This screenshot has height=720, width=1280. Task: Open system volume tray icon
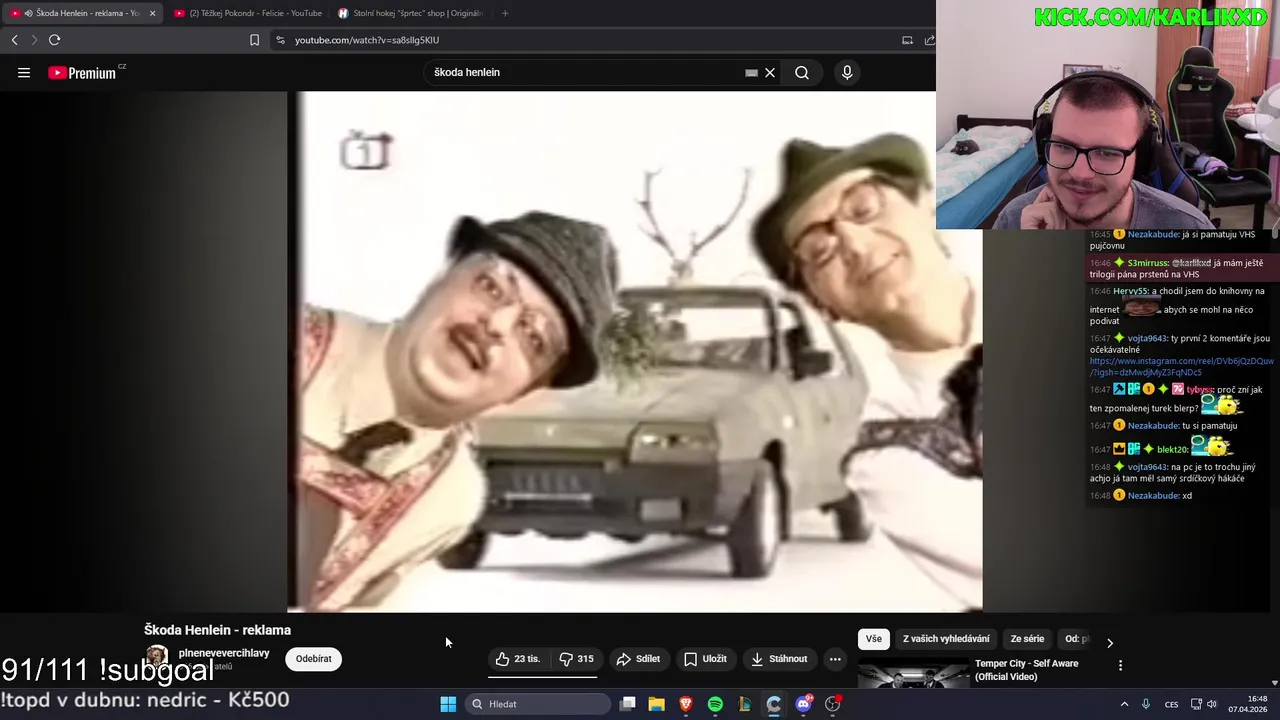[1212, 704]
